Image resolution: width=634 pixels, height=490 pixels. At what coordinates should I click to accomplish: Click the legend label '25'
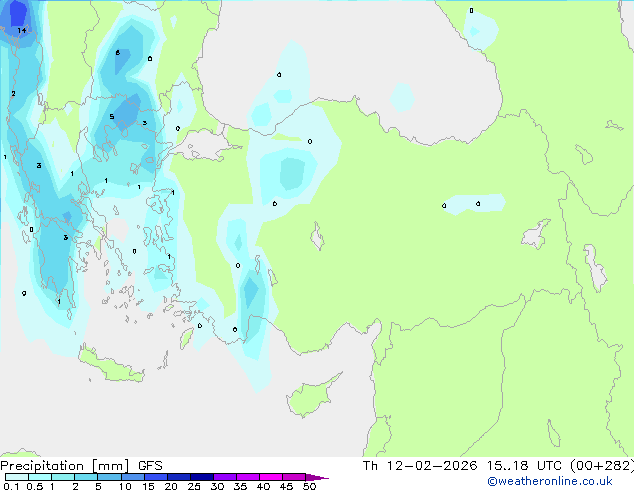click(194, 486)
